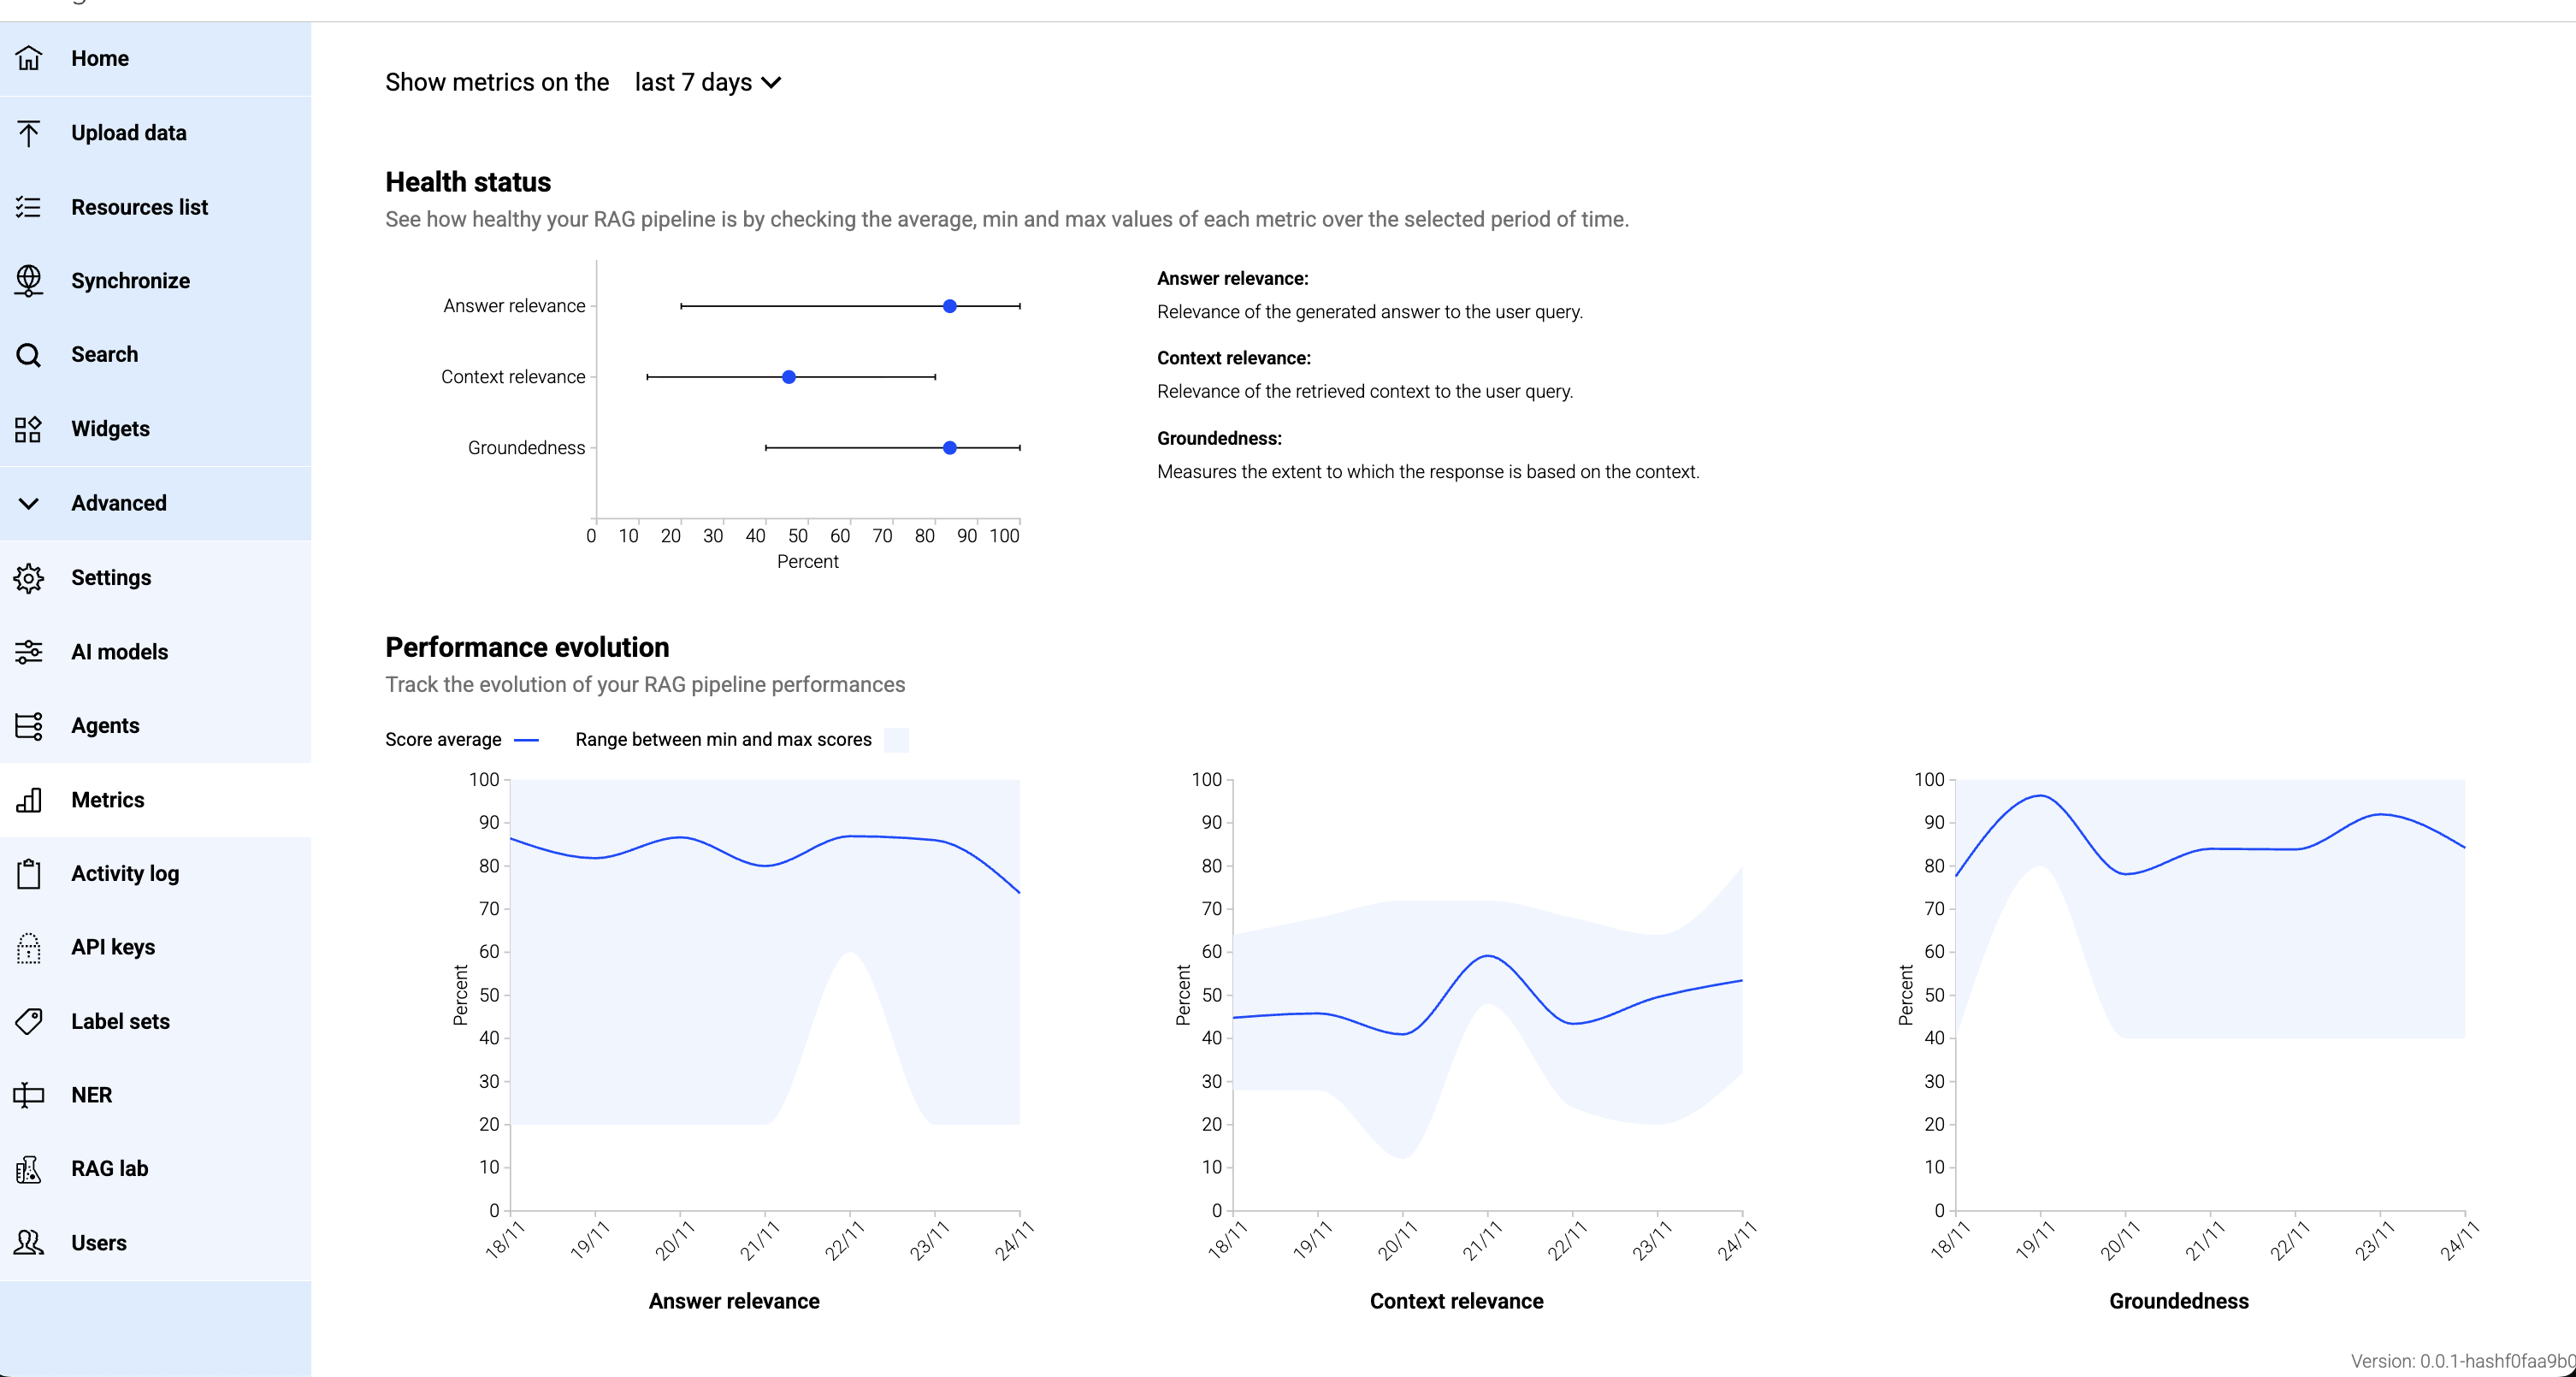Click the Upload data arrow icon
The height and width of the screenshot is (1377, 2576).
coord(29,133)
